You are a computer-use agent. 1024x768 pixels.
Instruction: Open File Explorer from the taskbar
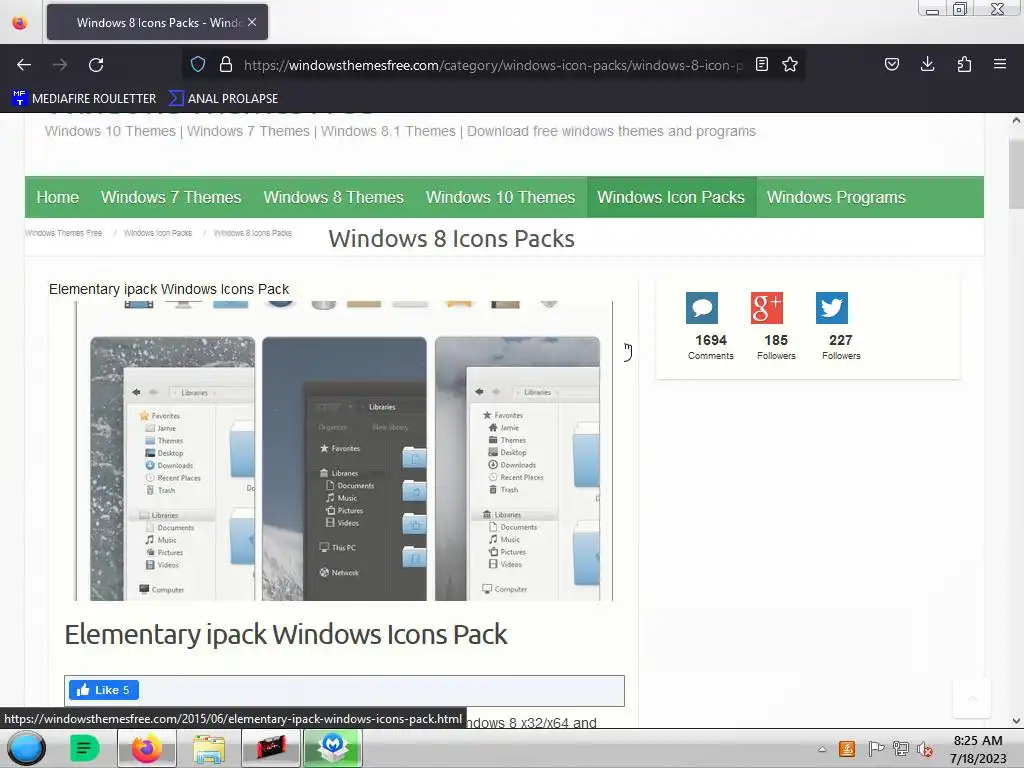click(209, 748)
